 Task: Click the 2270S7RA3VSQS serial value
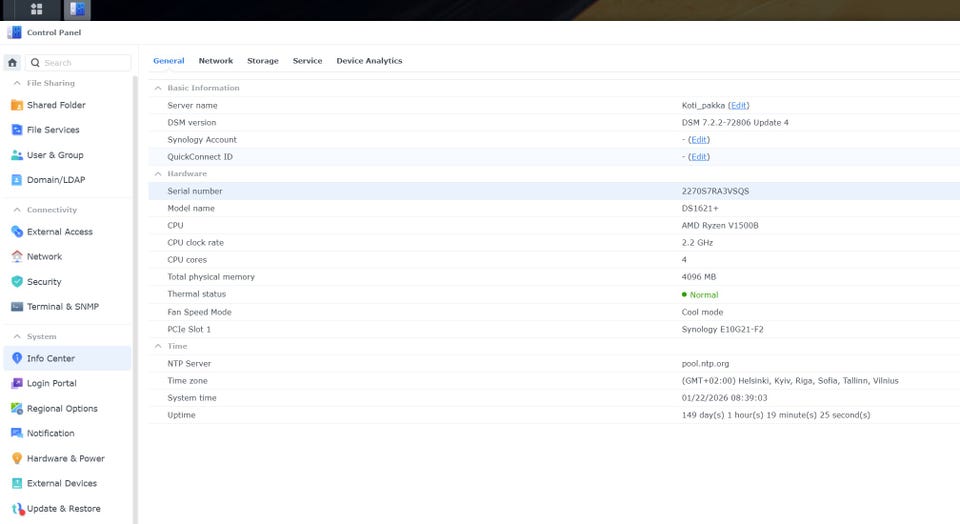click(x=715, y=191)
